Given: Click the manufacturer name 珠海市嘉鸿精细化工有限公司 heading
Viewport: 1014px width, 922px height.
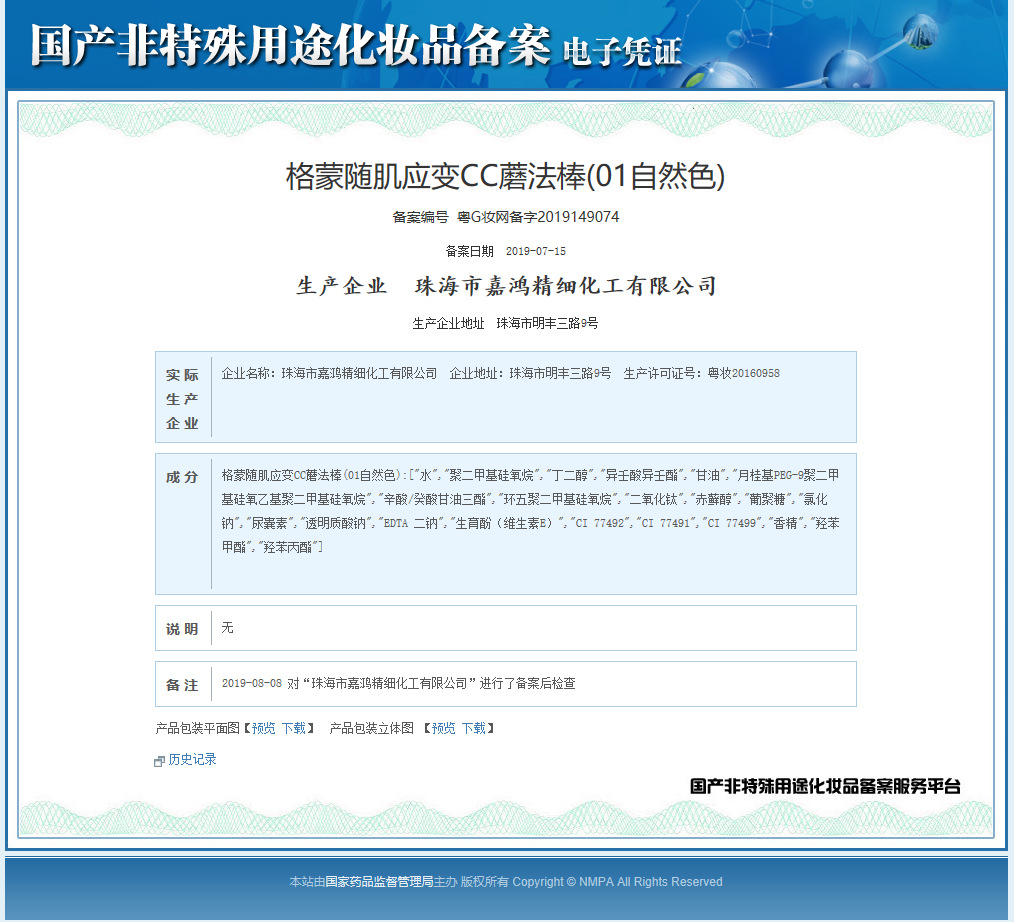Looking at the screenshot, I should 566,287.
